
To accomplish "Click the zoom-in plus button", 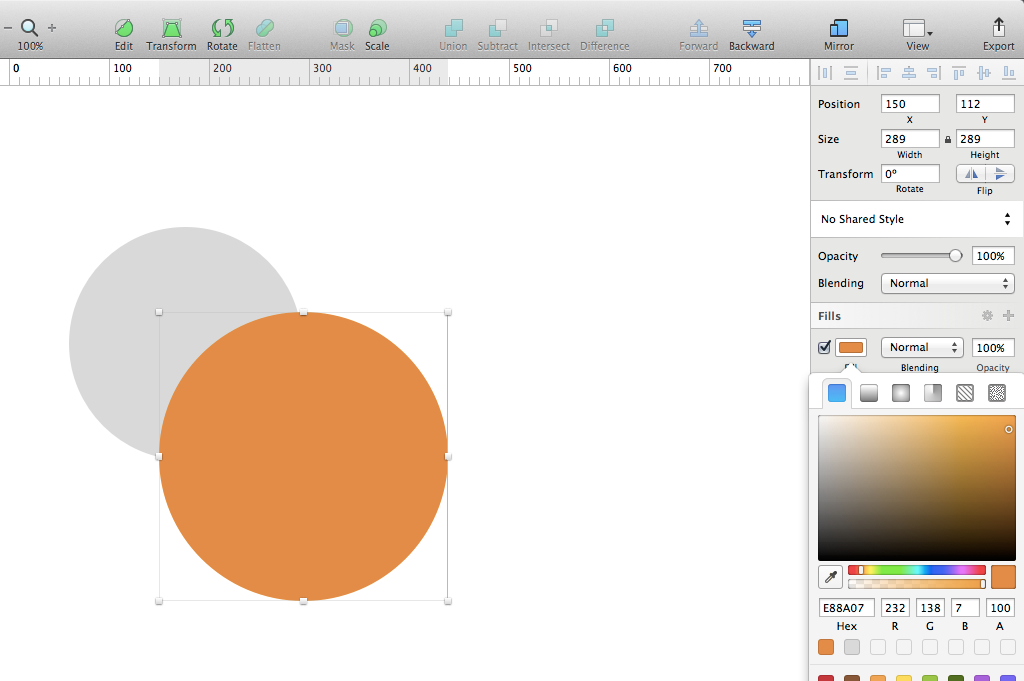I will click(52, 28).
